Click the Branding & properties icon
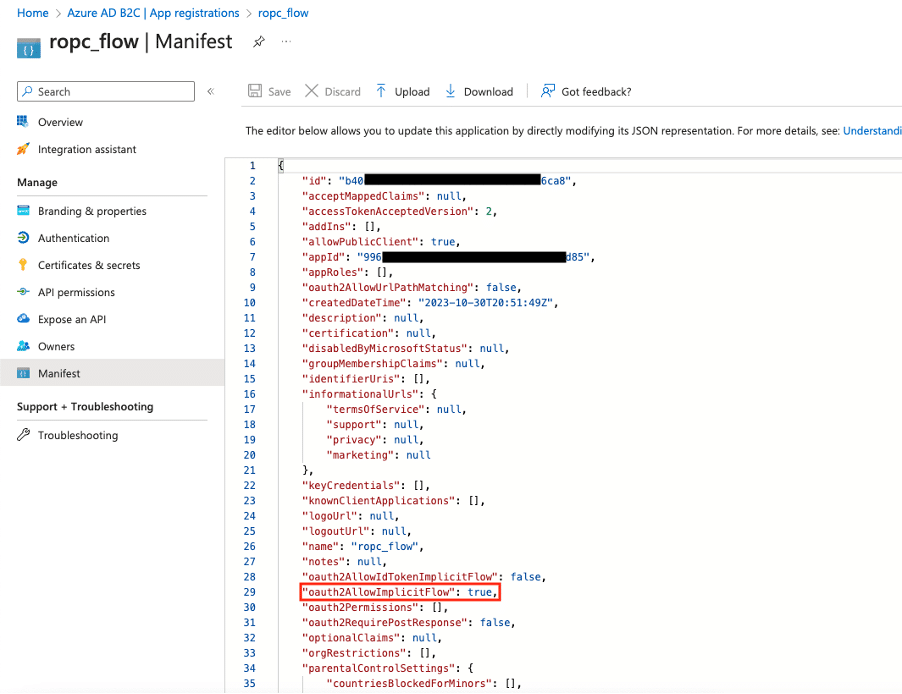 point(23,211)
